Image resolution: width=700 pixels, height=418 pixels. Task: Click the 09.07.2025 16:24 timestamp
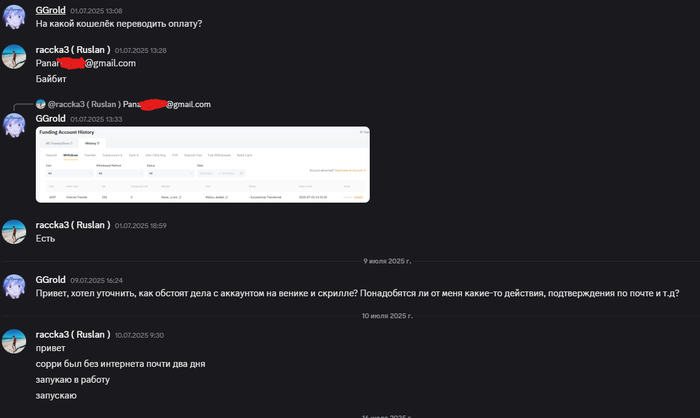96,280
